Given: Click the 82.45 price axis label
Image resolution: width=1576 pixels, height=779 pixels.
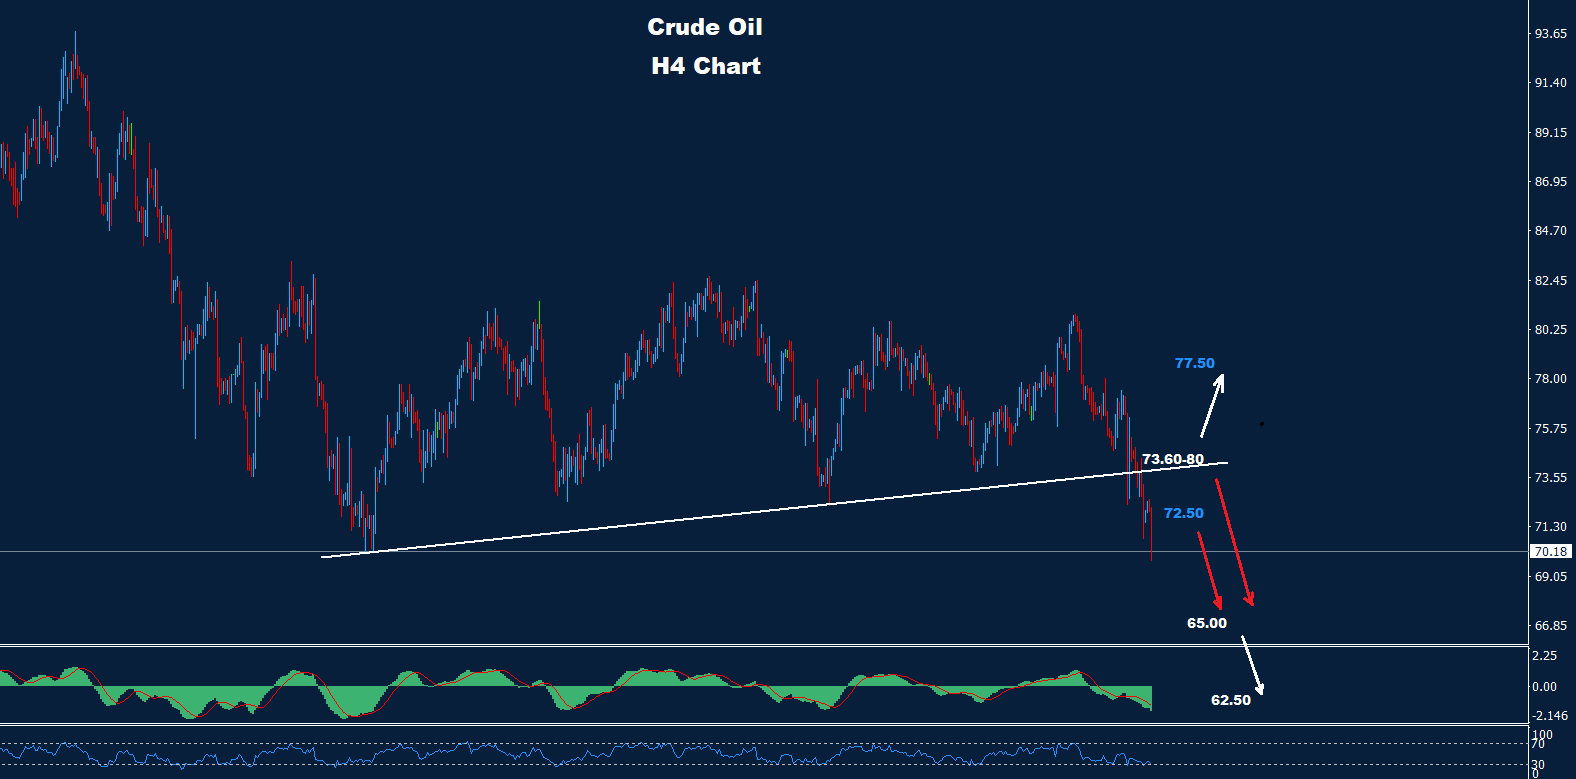Looking at the screenshot, I should coord(1550,281).
